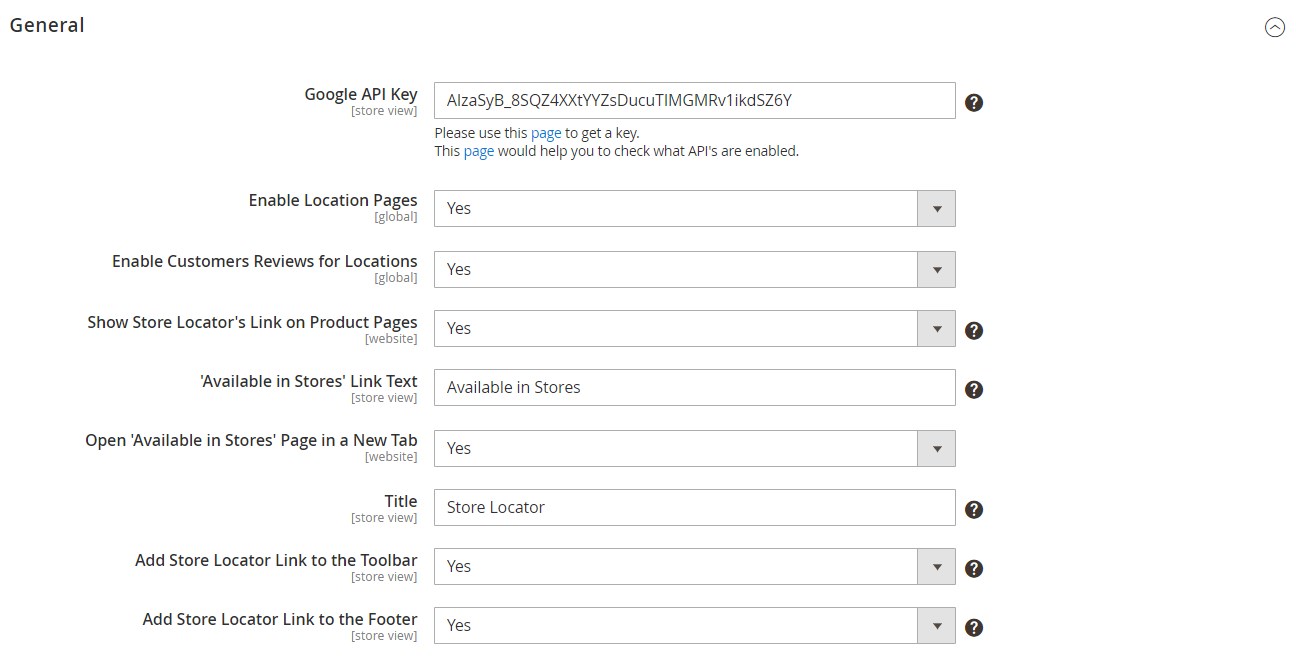View help icon beside Show Store Locator's Link setting
The height and width of the screenshot is (661, 1296).
point(973,329)
